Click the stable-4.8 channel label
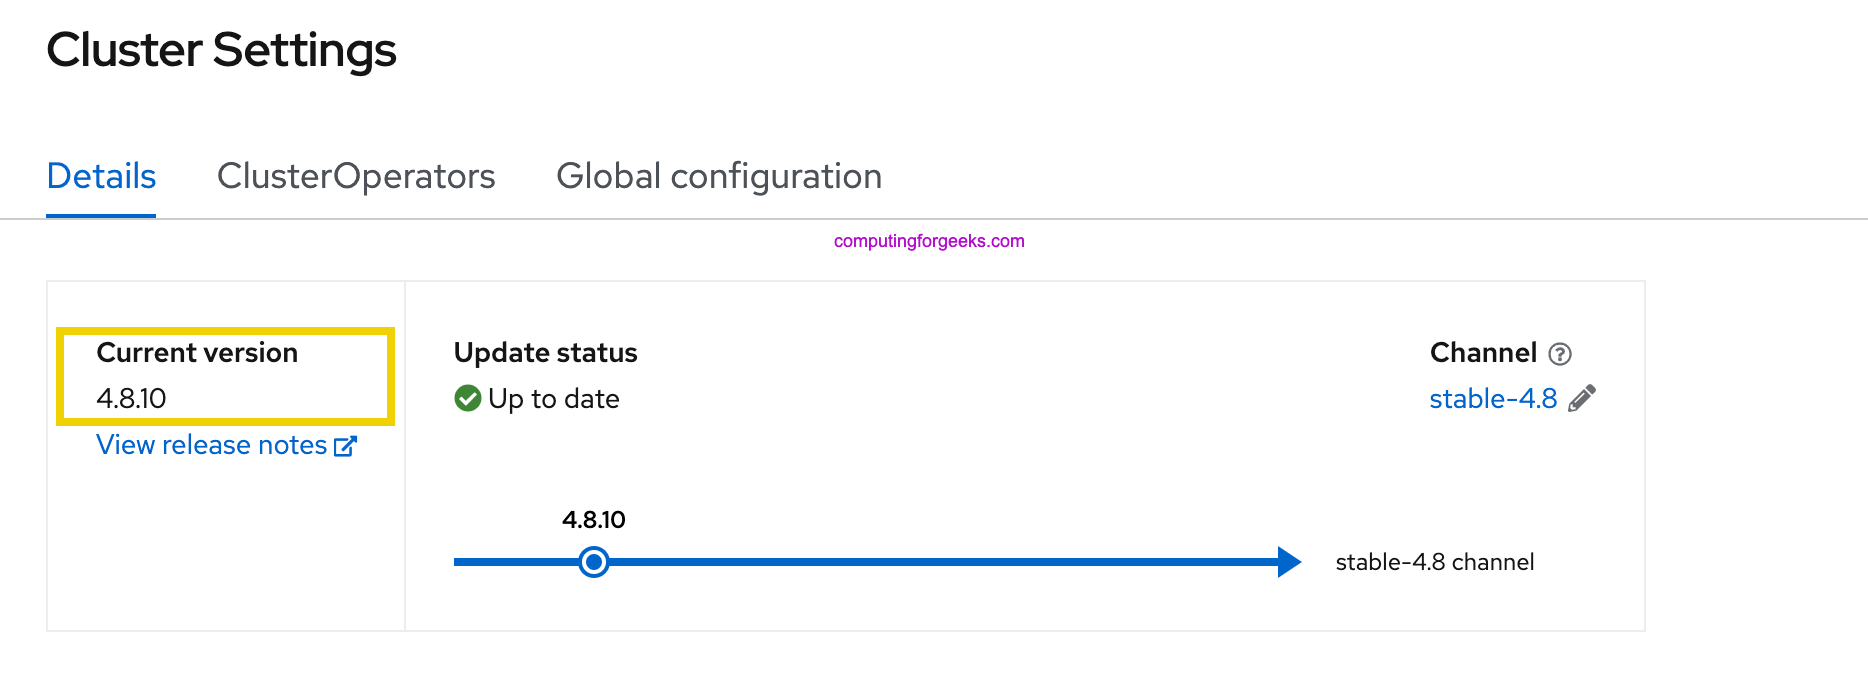This screenshot has width=1868, height=686. click(1434, 562)
